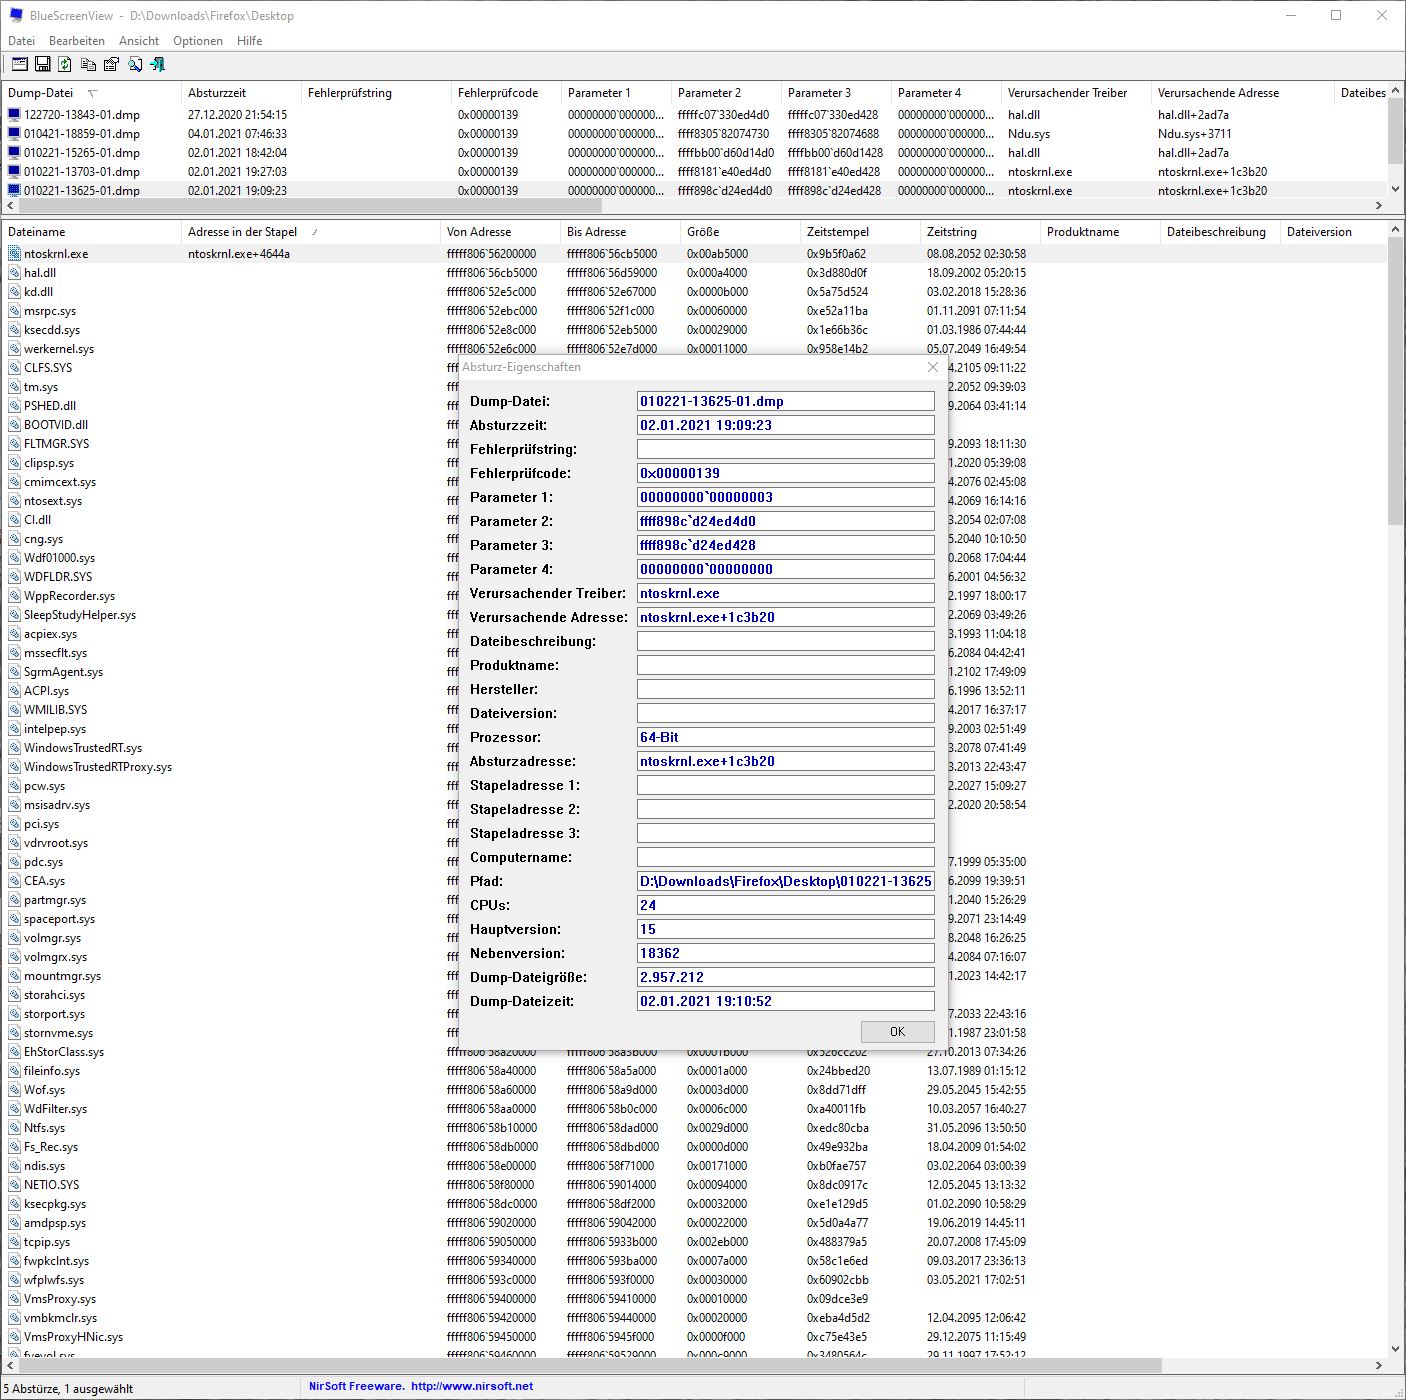
Task: Sort lower list by Zeitstempel header
Action: (x=860, y=231)
